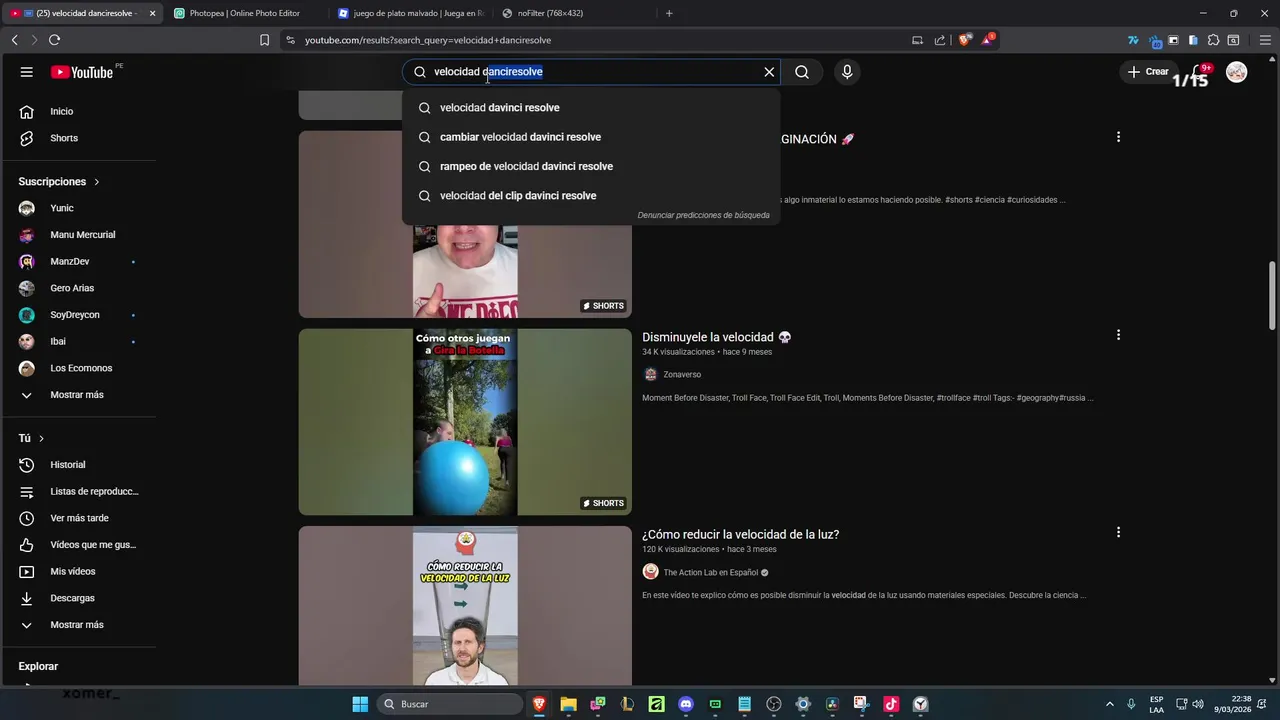Click 'Denunciar predicciones de búsqueda' link
Viewport: 1280px width, 720px height.
tap(703, 215)
